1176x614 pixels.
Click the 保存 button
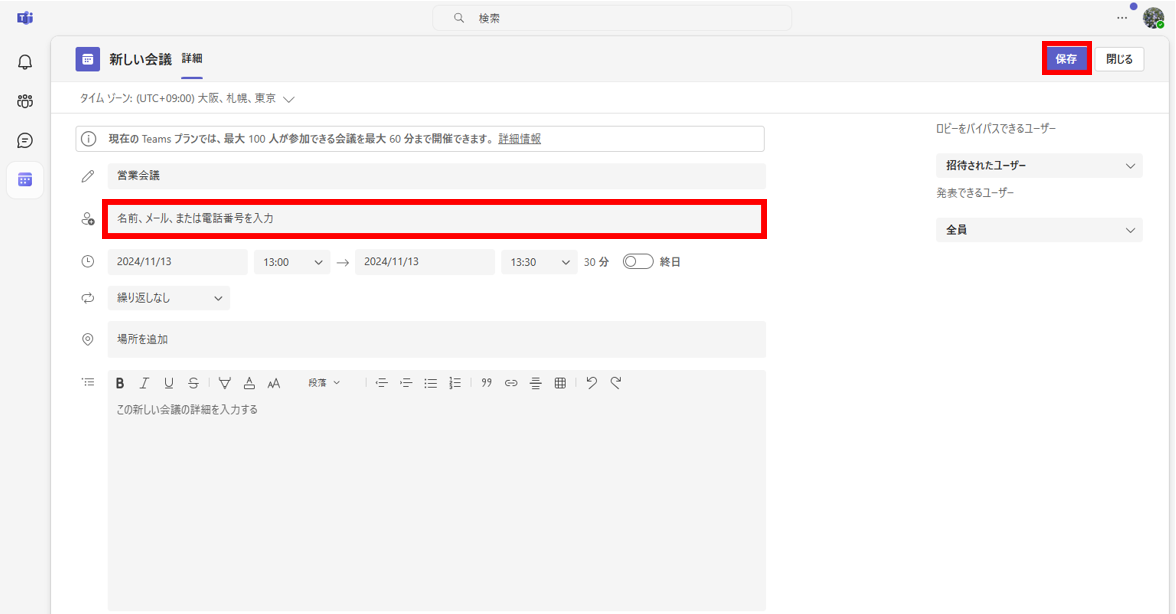(1066, 59)
